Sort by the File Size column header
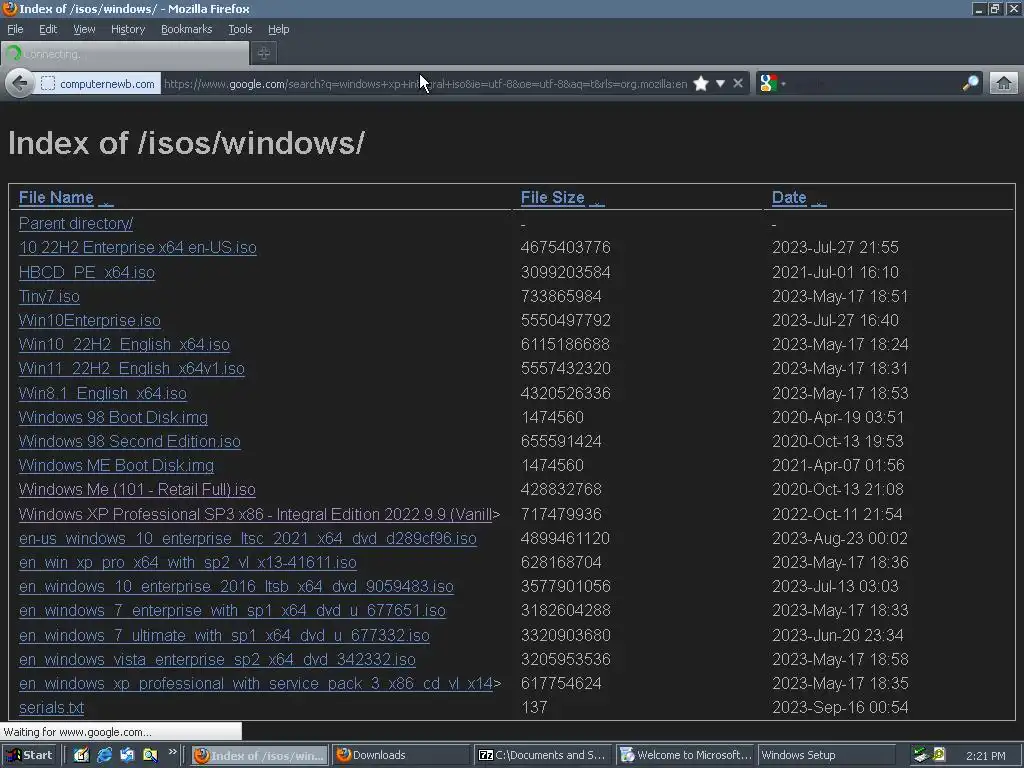The width and height of the screenshot is (1024, 768). pyautogui.click(x=552, y=197)
